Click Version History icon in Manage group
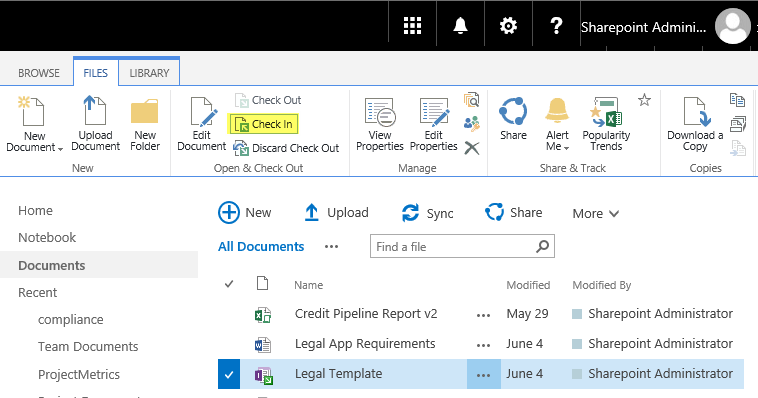The image size is (758, 398). pyautogui.click(x=471, y=100)
